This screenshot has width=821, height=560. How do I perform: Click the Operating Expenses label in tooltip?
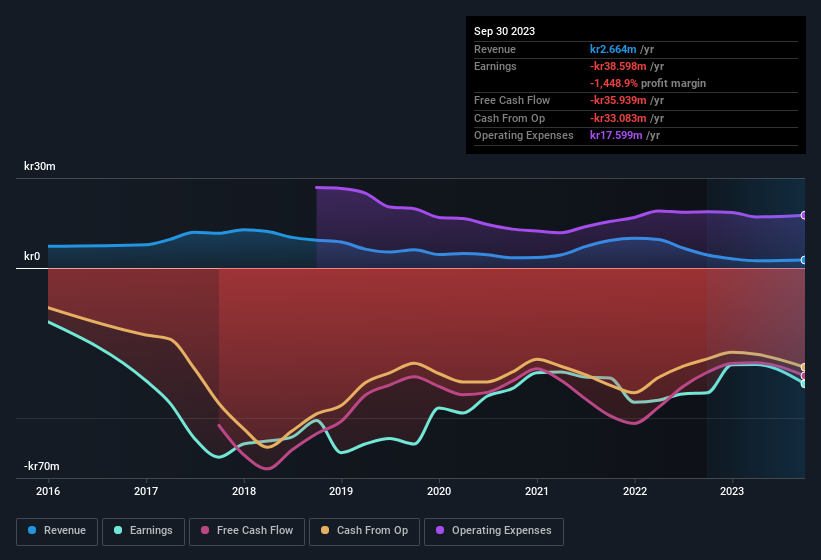coord(524,135)
